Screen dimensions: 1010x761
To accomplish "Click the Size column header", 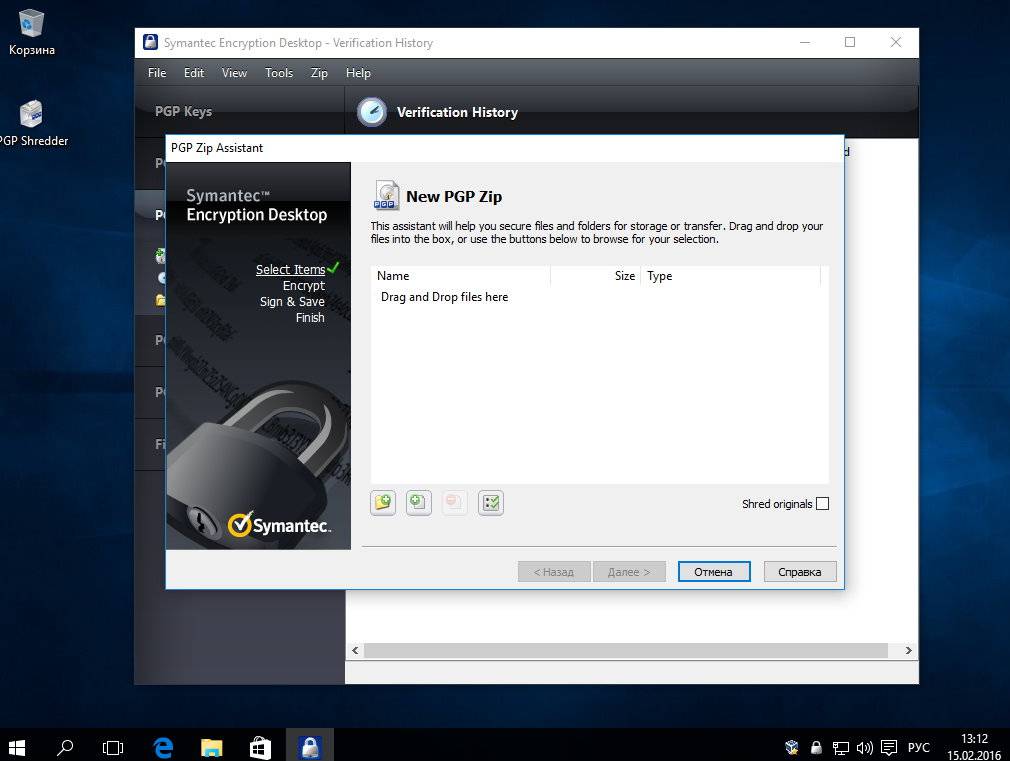I will [596, 276].
